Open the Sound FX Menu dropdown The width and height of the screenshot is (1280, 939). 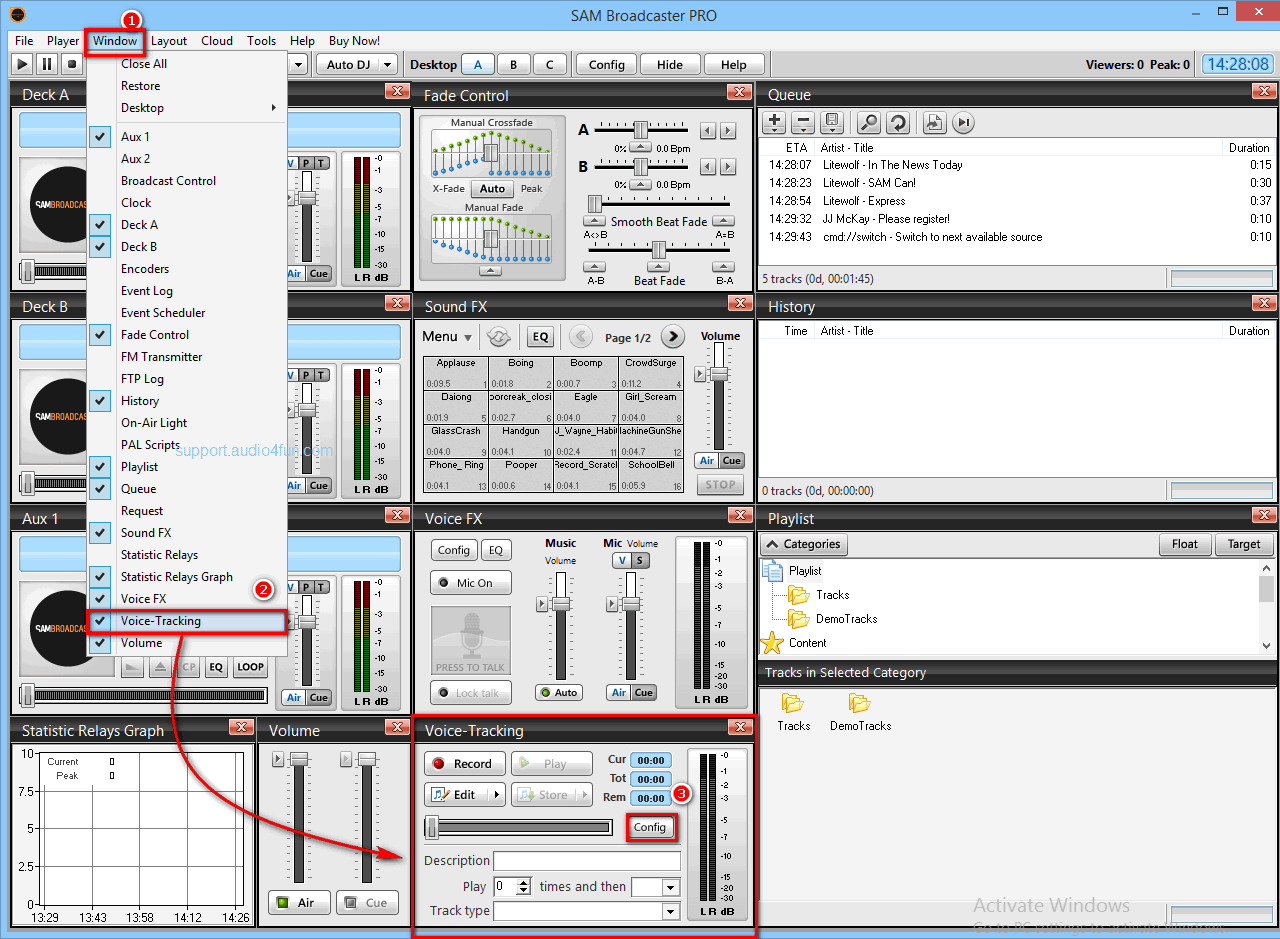coord(446,336)
